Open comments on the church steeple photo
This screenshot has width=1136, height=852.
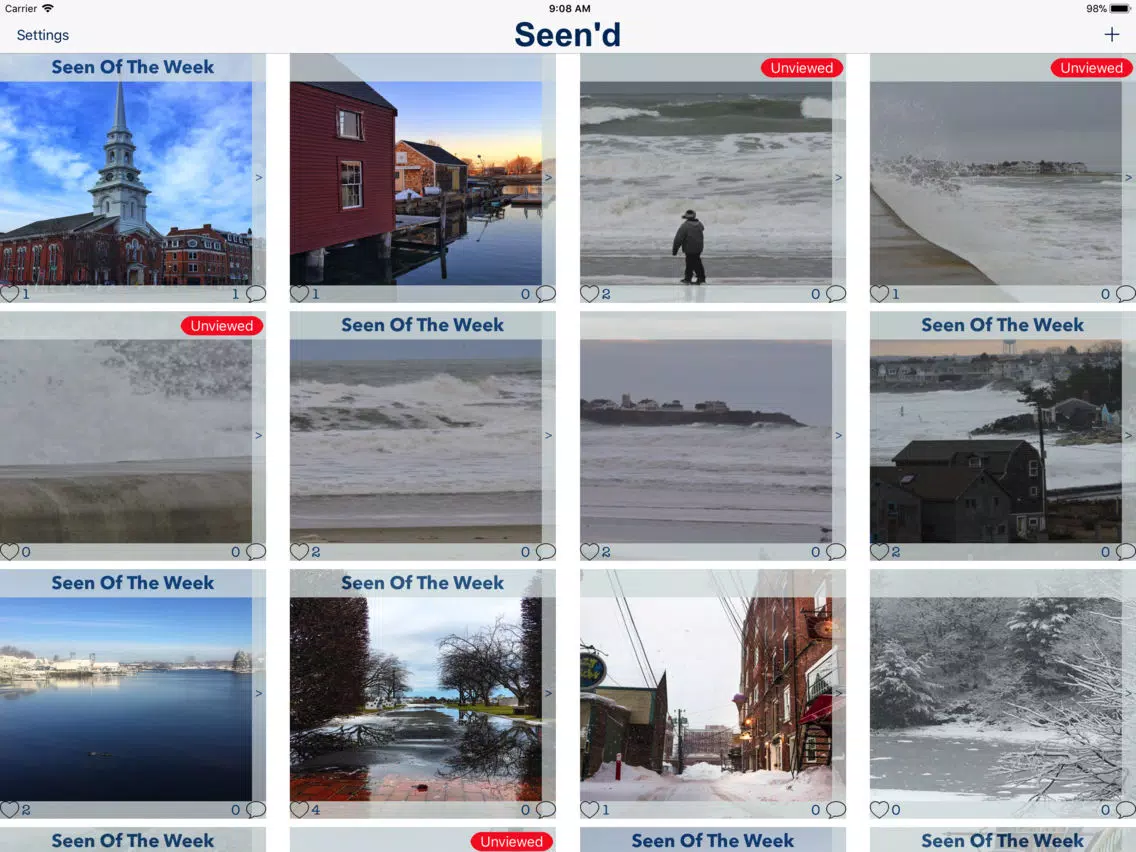[256, 293]
